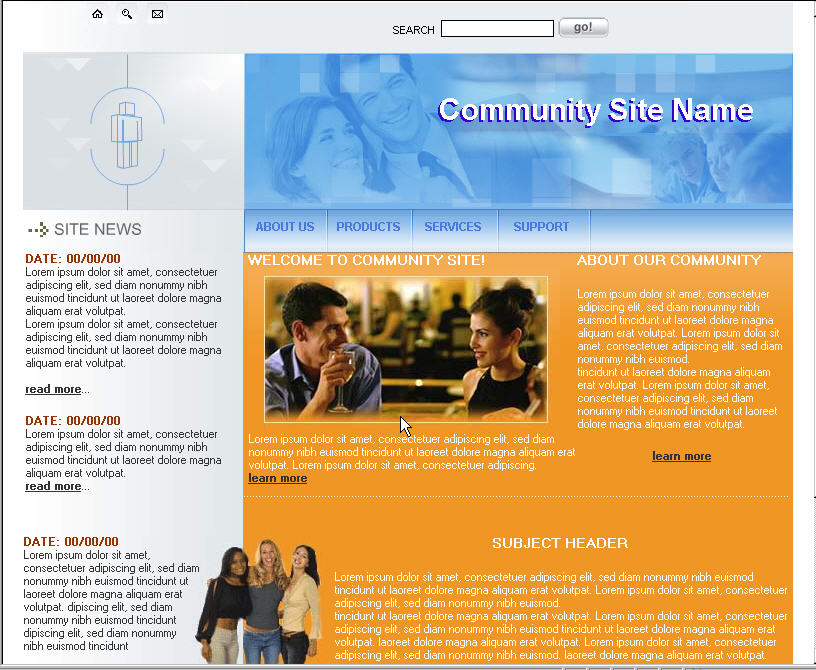Viewport: 816px width, 670px height.
Task: Click the first DATE: 00/00/00 entry
Action: tap(73, 258)
